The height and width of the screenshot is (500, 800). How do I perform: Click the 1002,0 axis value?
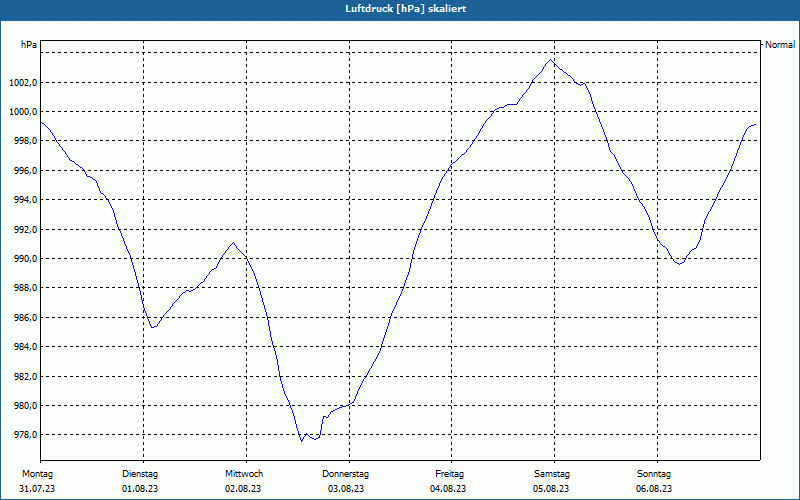pyautogui.click(x=23, y=82)
